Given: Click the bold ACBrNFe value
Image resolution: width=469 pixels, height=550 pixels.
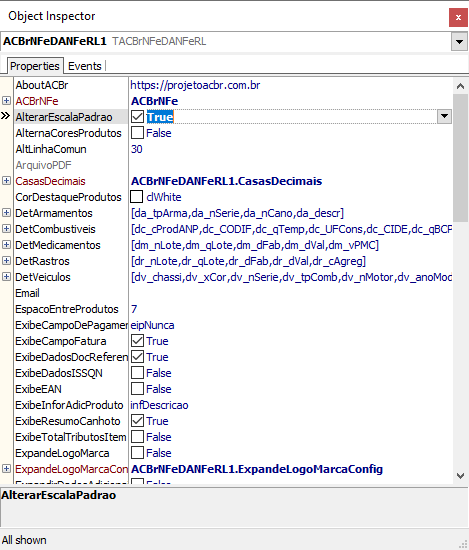Looking at the screenshot, I should coord(155,101).
